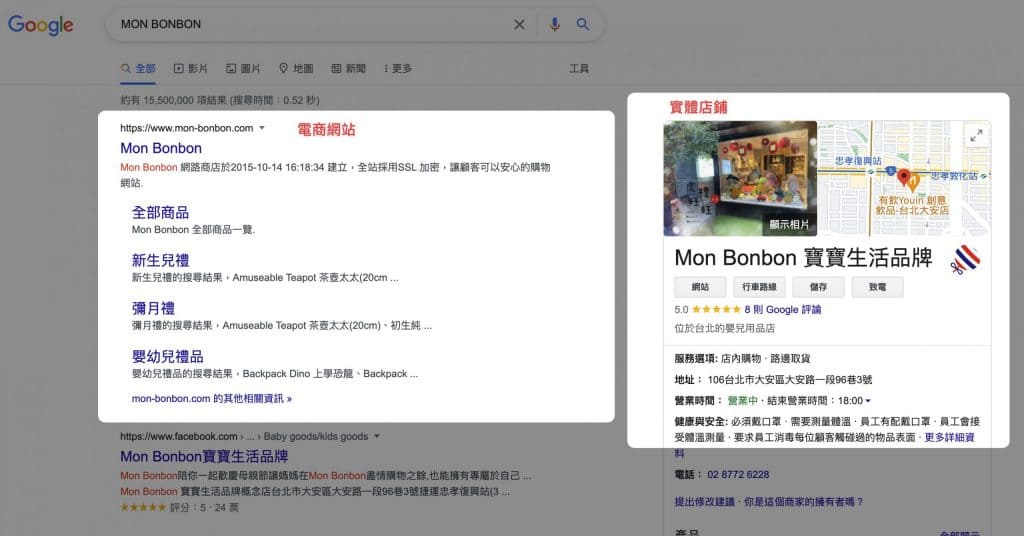Click the Mon Bonbon brand logo icon
1024x536 pixels.
click(x=966, y=259)
